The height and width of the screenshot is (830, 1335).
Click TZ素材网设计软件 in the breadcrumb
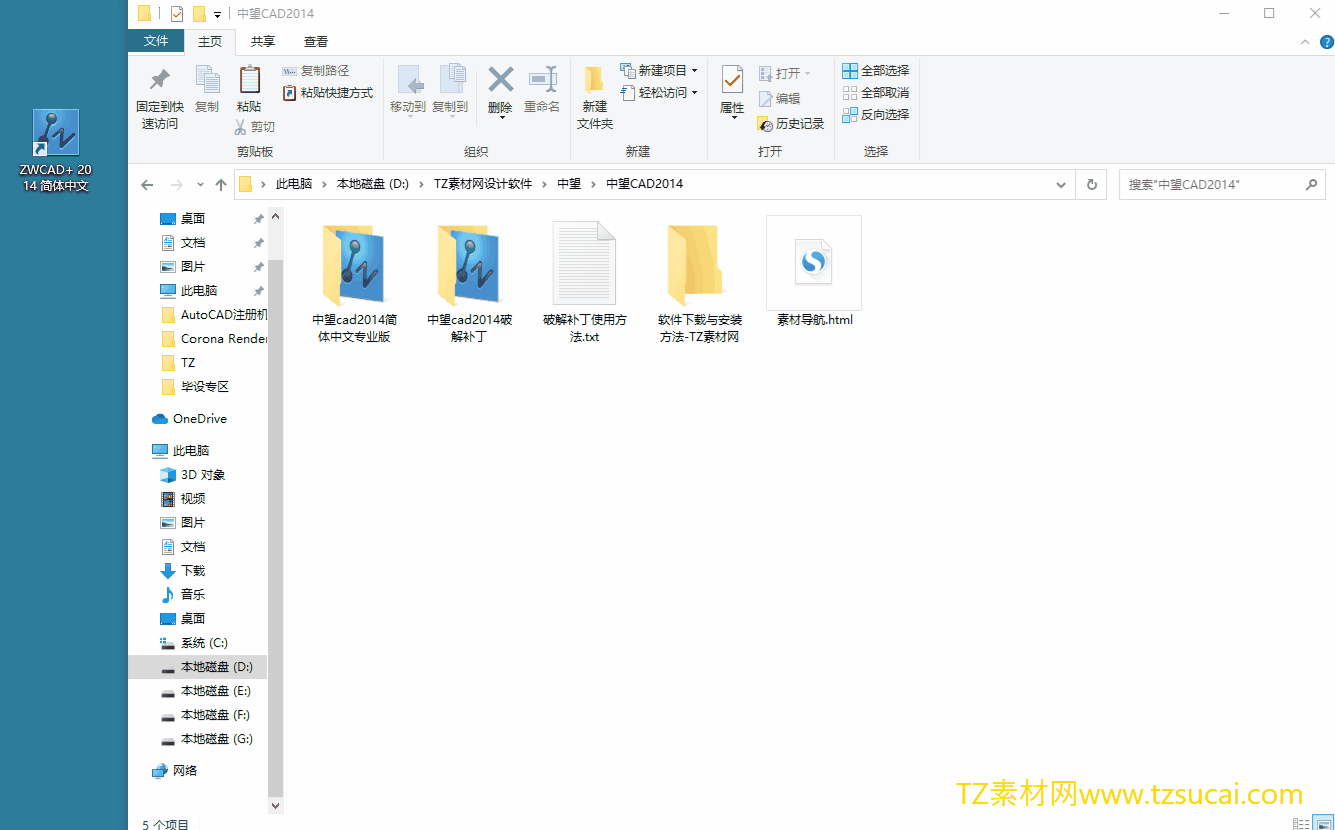pos(483,184)
